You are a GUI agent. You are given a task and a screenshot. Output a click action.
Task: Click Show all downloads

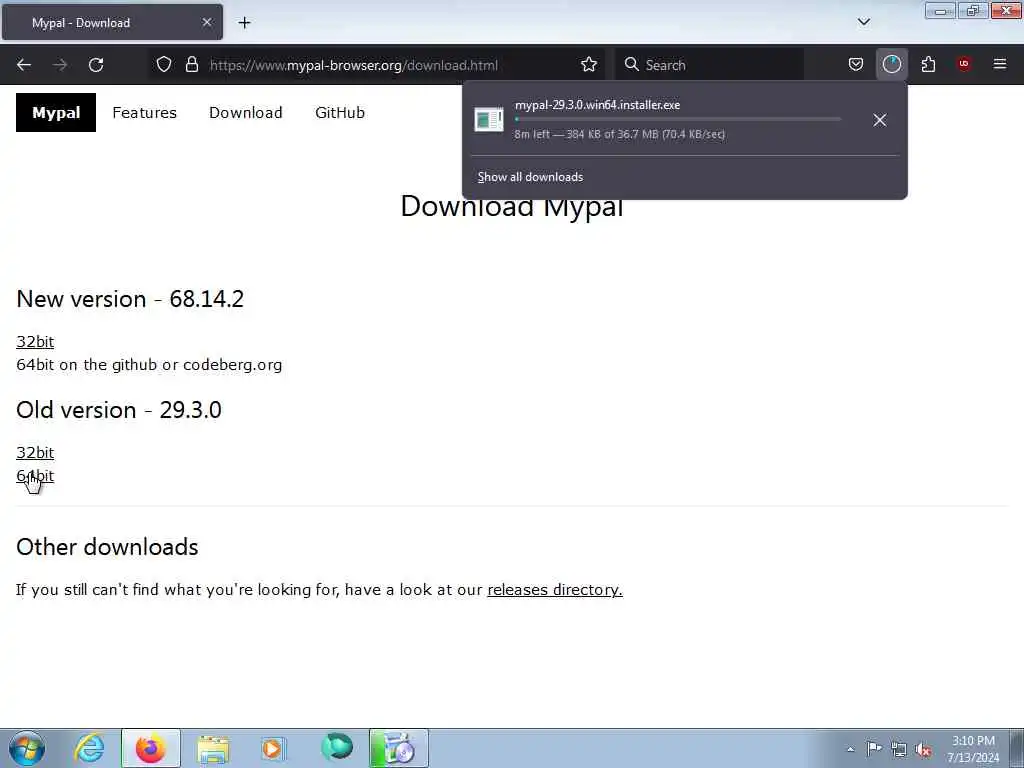(530, 177)
